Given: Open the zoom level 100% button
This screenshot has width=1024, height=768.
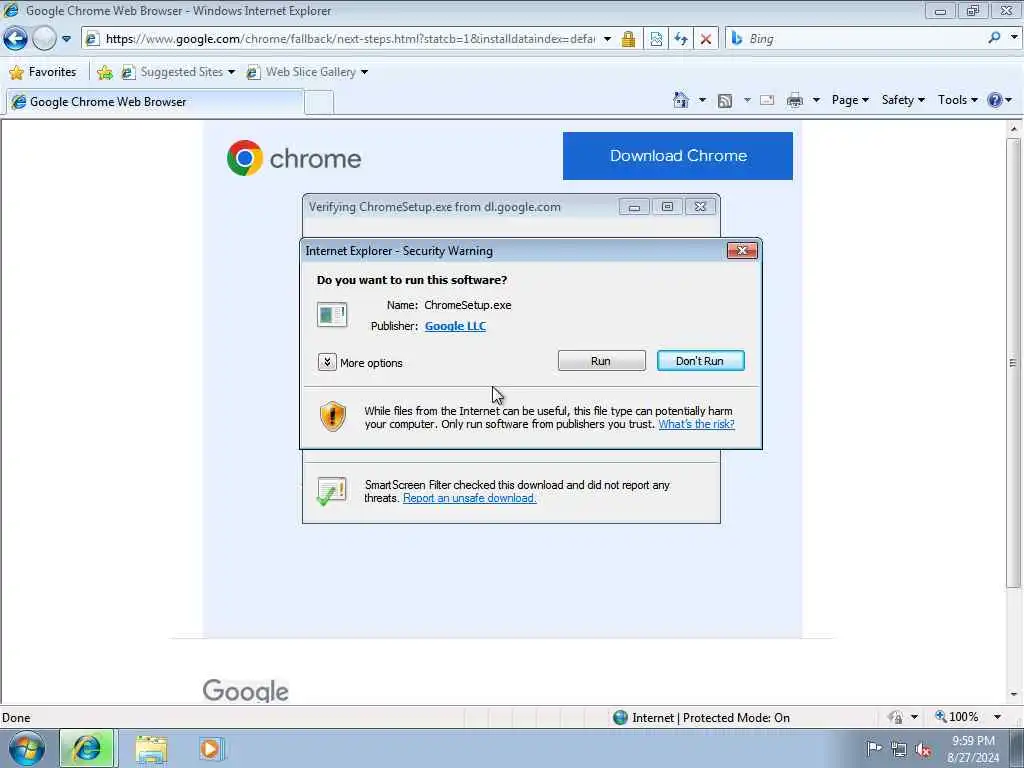Looking at the screenshot, I should click(x=956, y=717).
